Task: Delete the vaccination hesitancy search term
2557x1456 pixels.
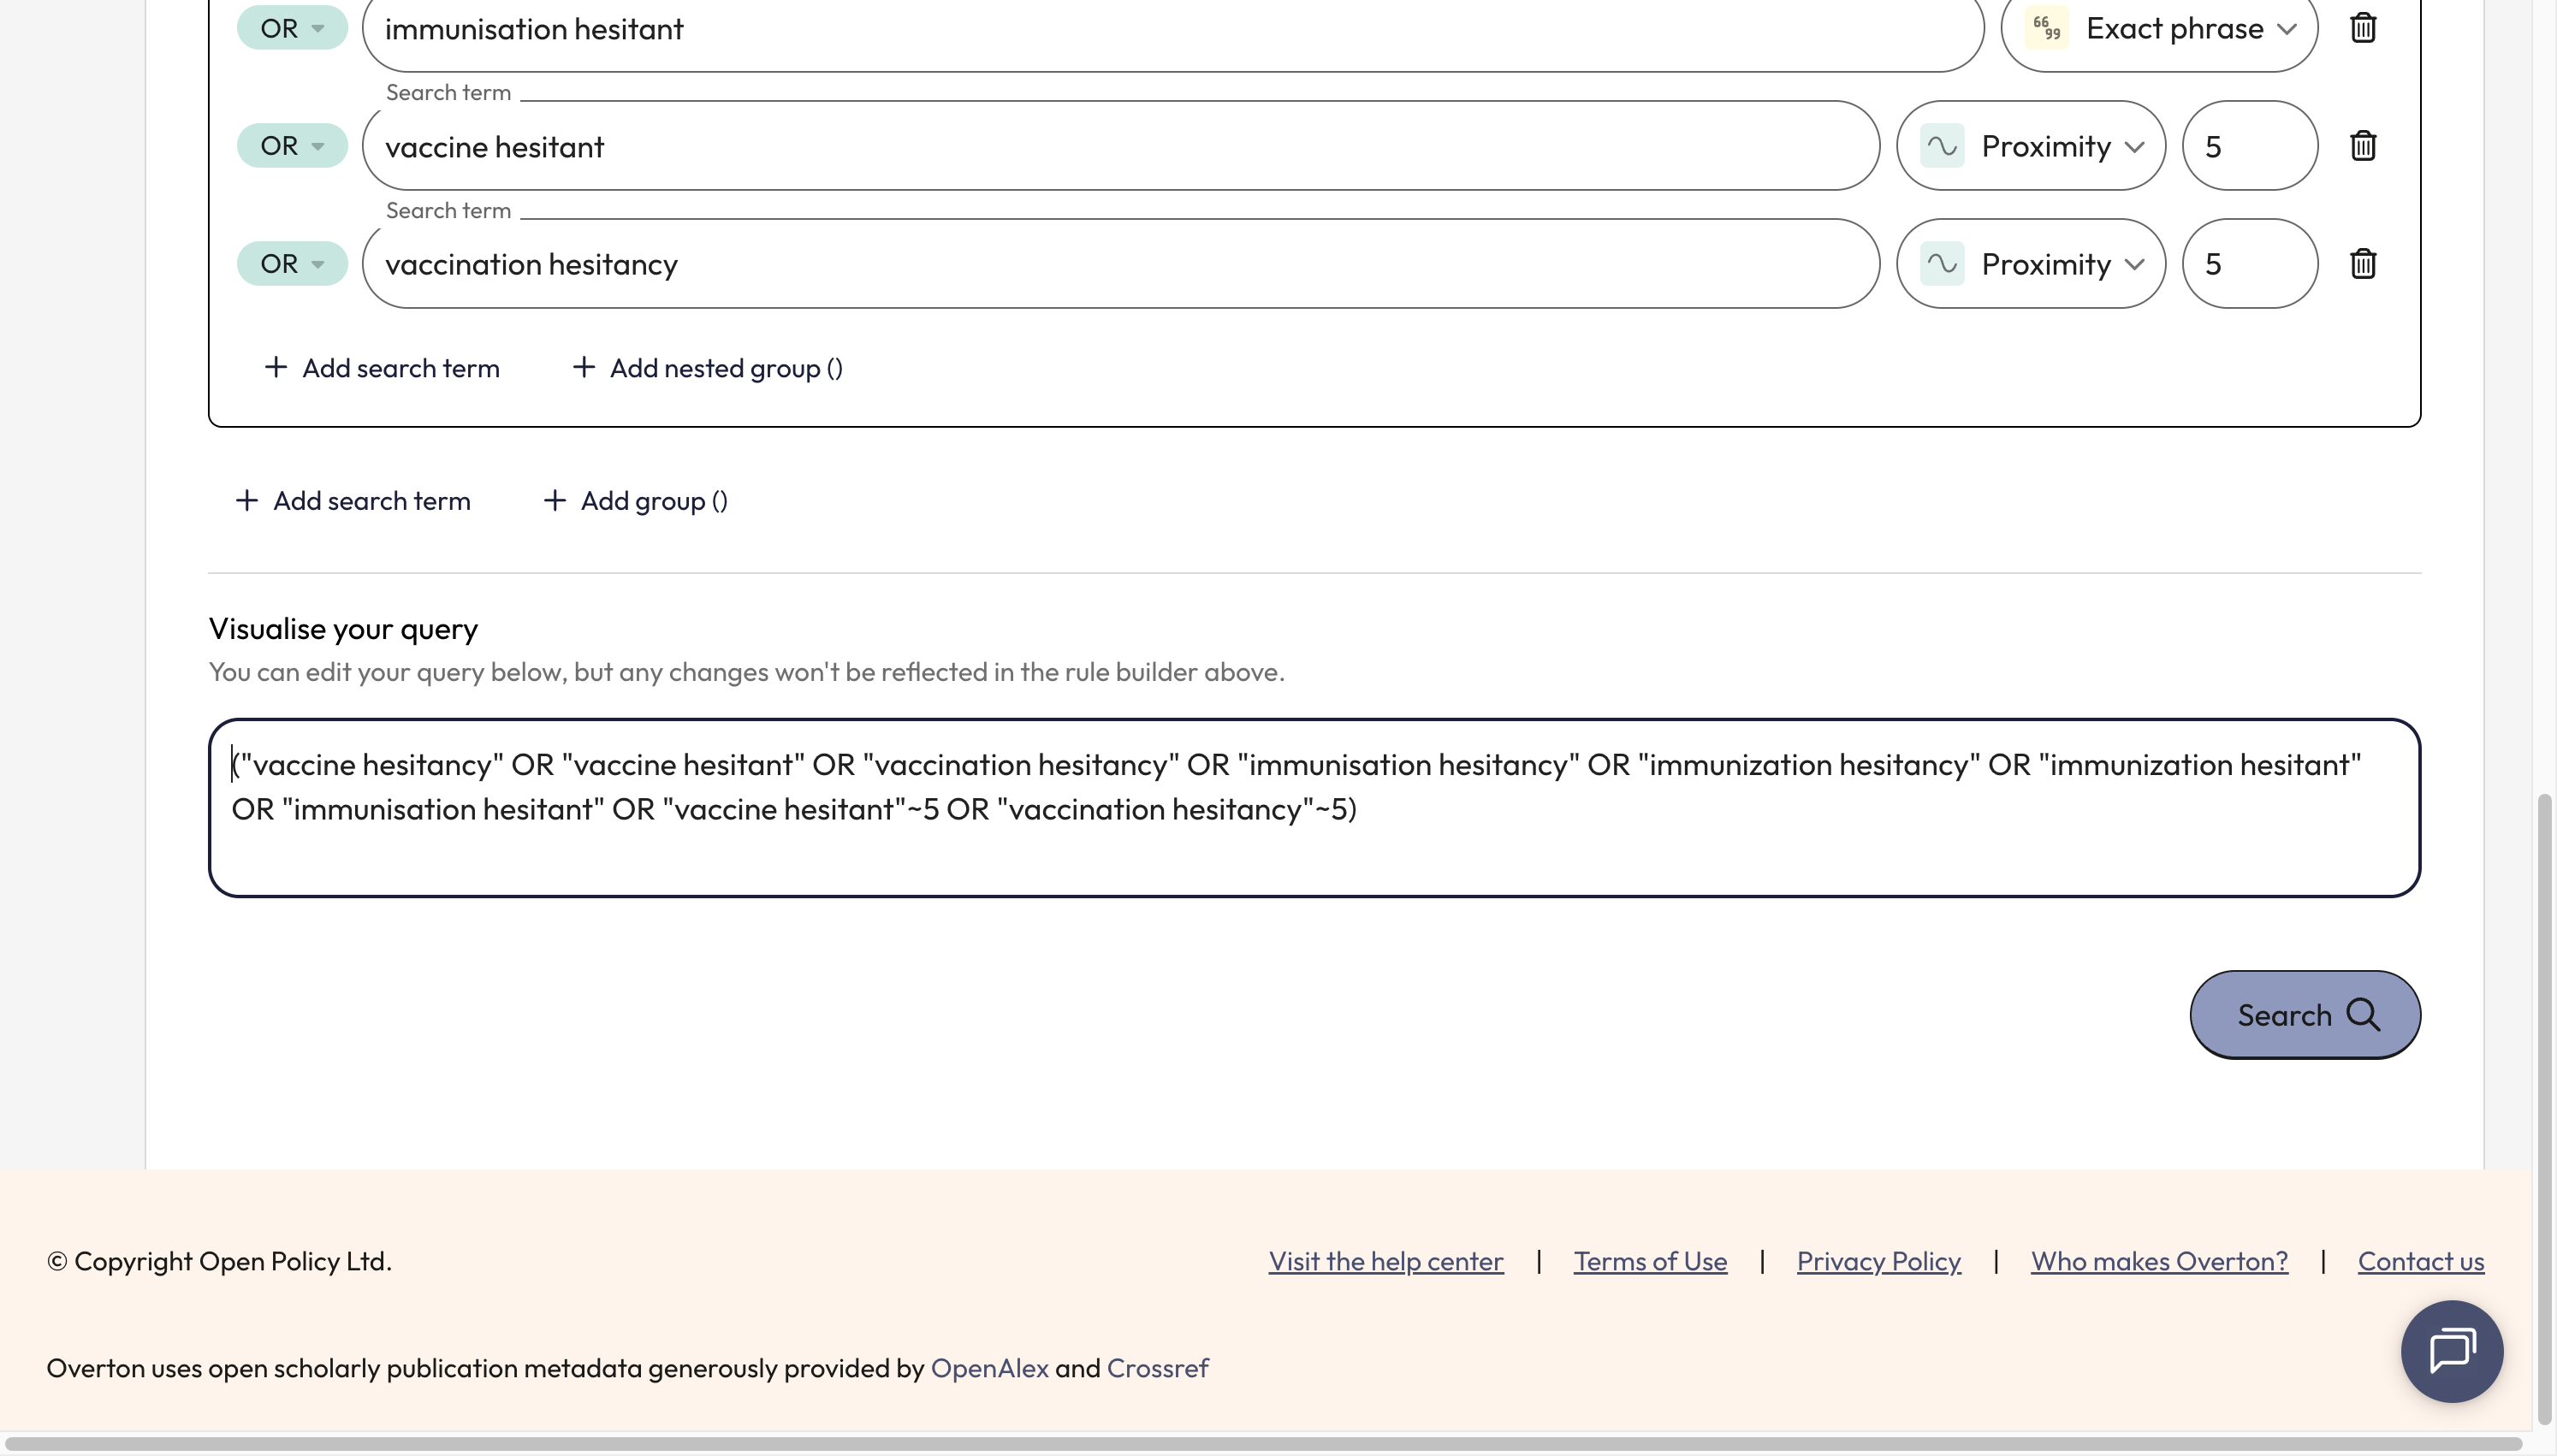Action: tap(2362, 263)
